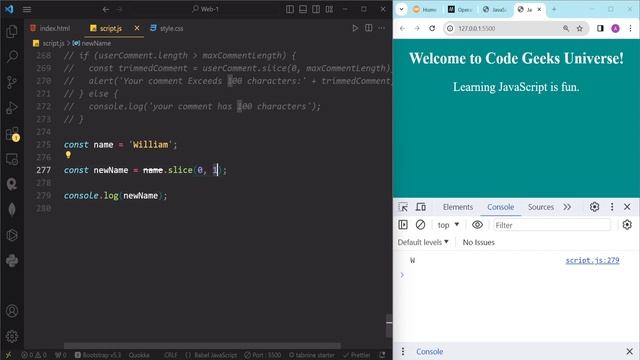Run the script.js file with play button
The height and width of the screenshot is (360, 640).
(x=355, y=28)
